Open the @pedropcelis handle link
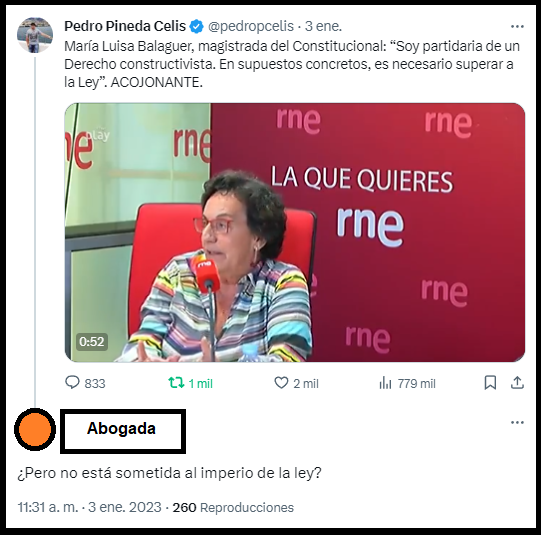 tap(251, 26)
